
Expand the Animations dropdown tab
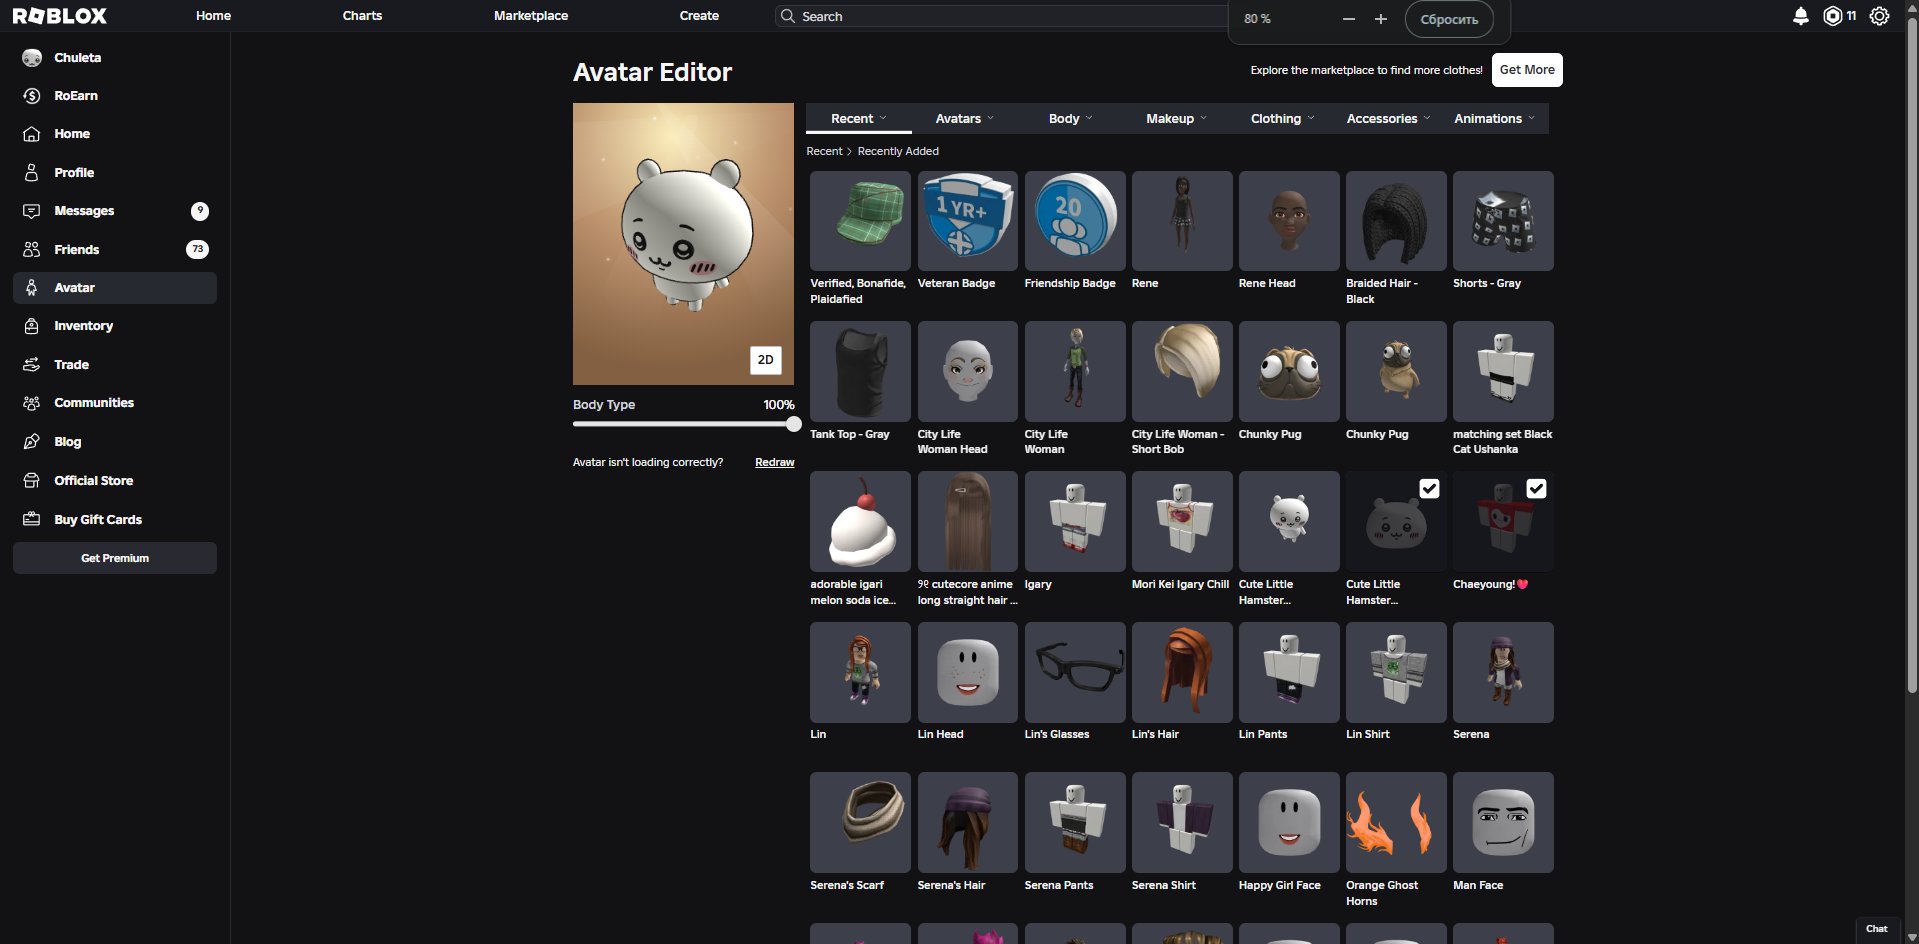coord(1495,119)
